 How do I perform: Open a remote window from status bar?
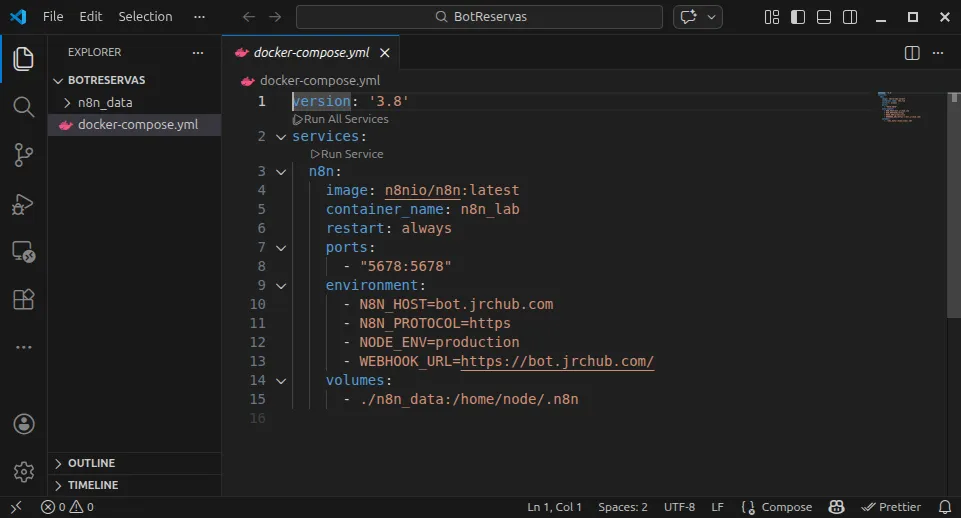coord(16,507)
